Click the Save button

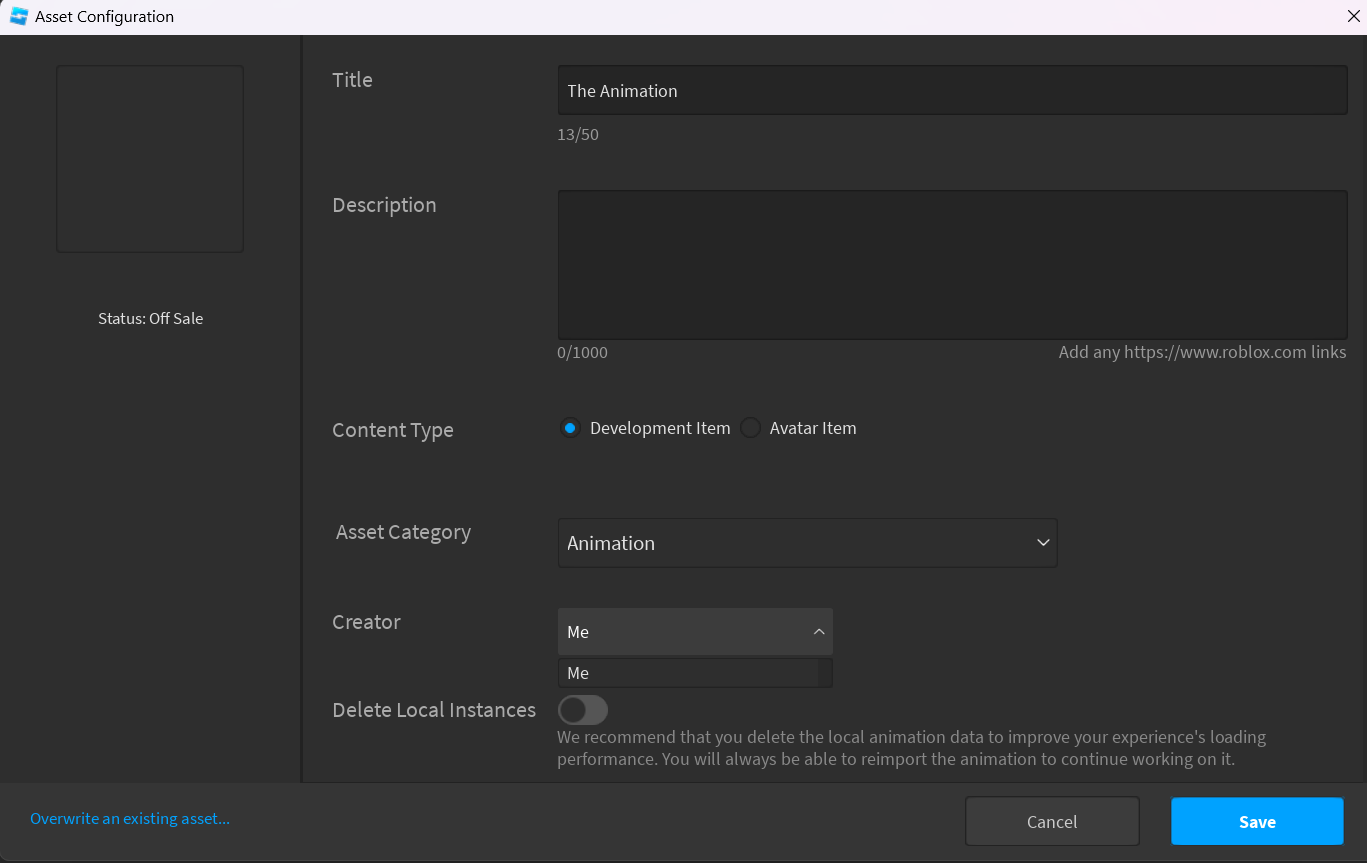[1257, 822]
